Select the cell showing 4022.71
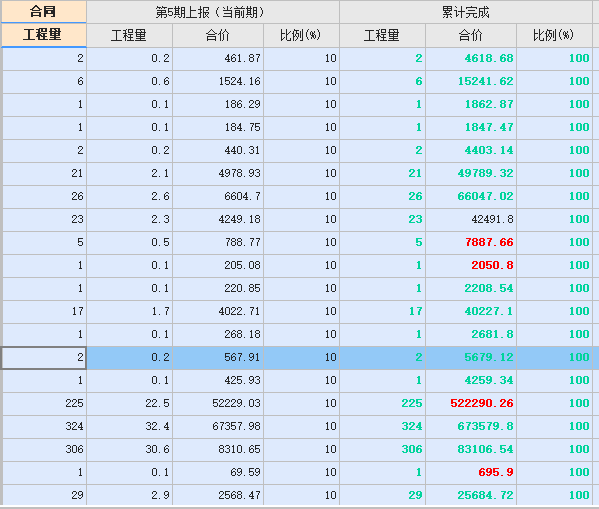 [x=218, y=311]
